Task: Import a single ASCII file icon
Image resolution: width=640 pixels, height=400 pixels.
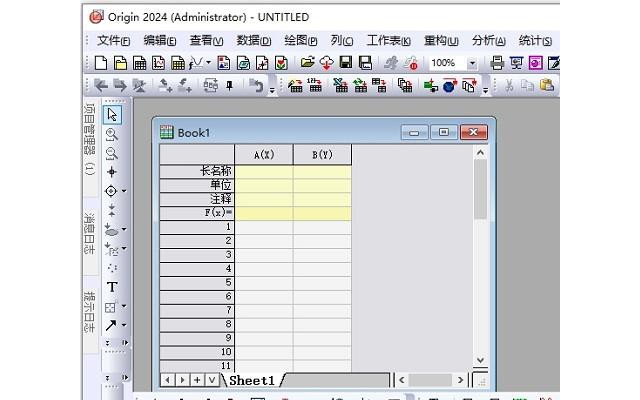Action: pyautogui.click(x=315, y=85)
